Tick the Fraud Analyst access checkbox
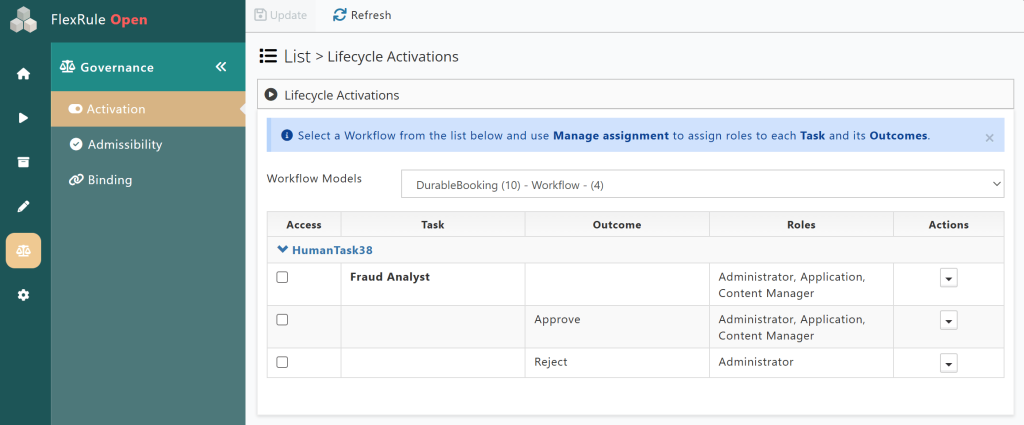 (282, 277)
